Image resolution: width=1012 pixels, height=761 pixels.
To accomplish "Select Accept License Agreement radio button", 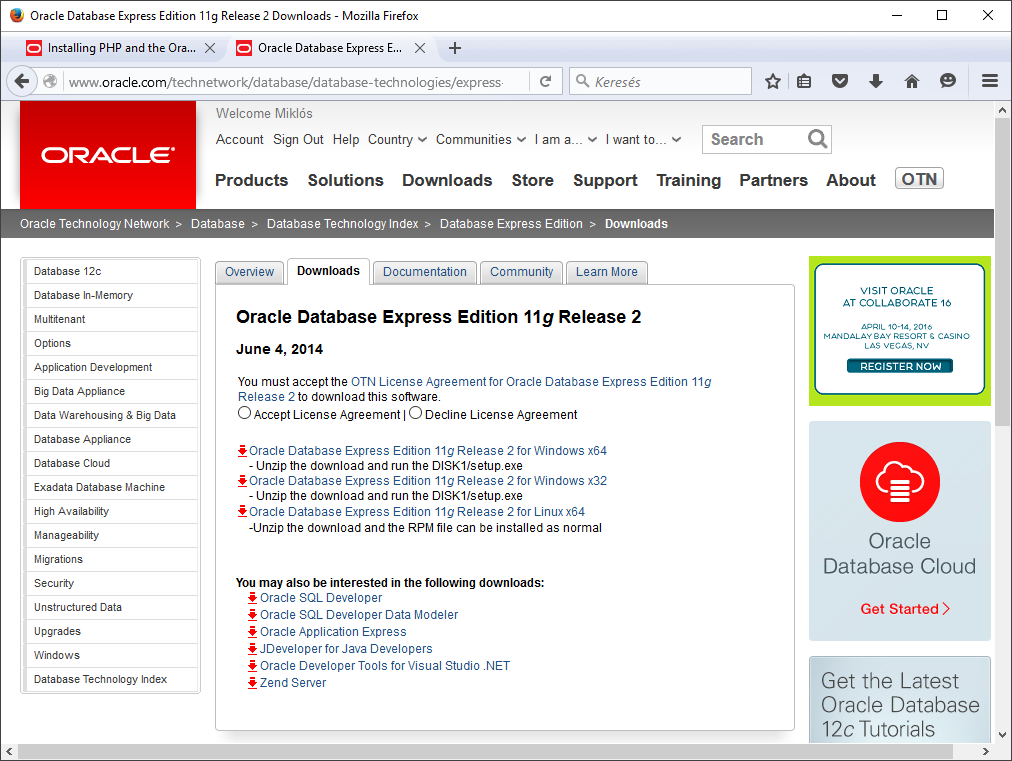I will (x=244, y=413).
